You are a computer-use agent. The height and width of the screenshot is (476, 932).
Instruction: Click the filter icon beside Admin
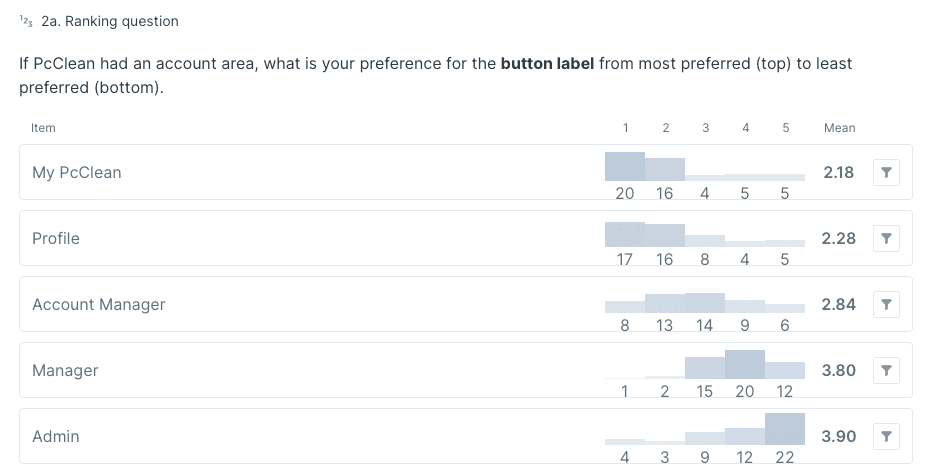[887, 436]
